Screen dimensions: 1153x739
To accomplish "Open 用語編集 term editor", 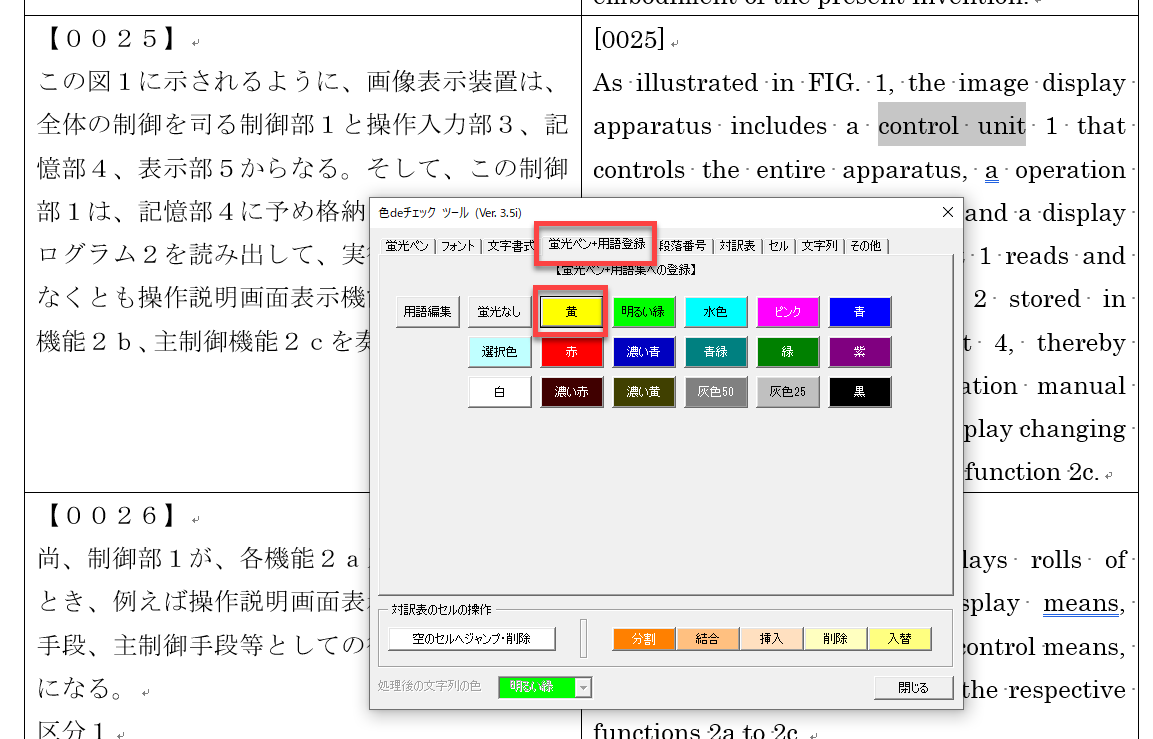I will click(428, 312).
